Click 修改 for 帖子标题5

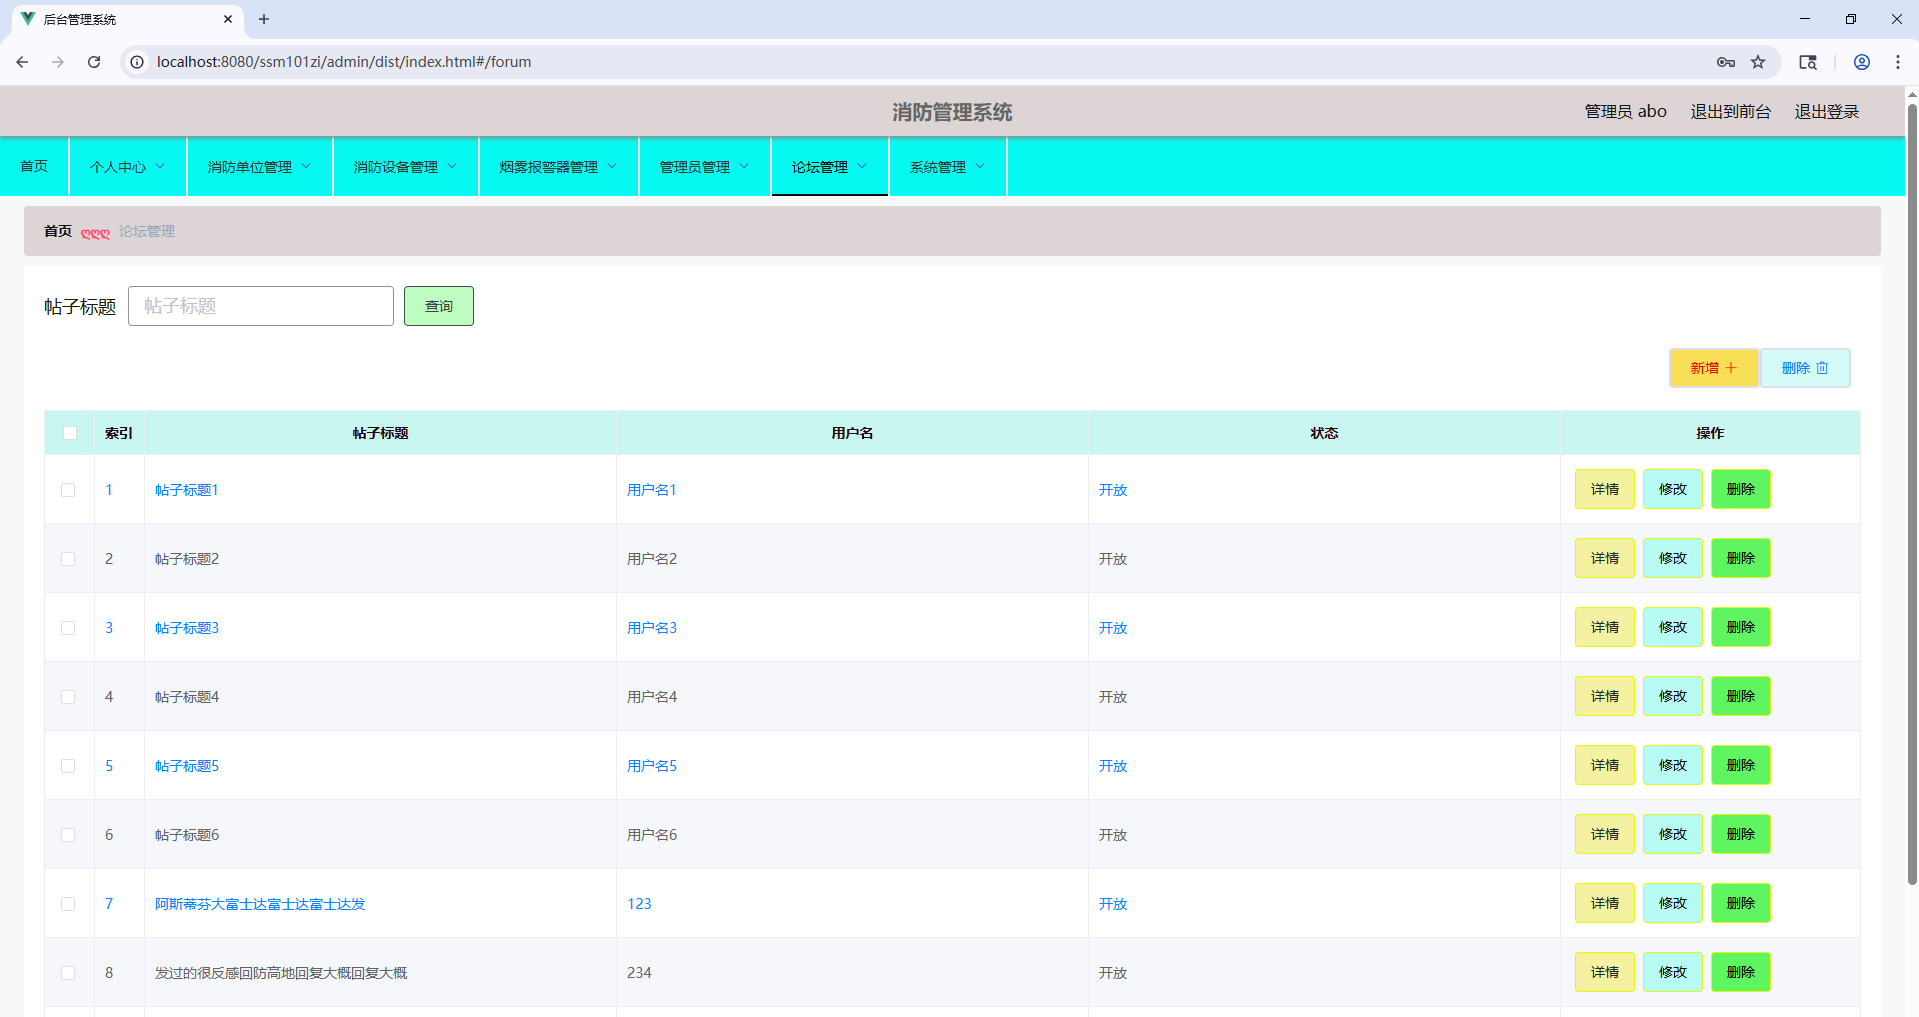1673,765
